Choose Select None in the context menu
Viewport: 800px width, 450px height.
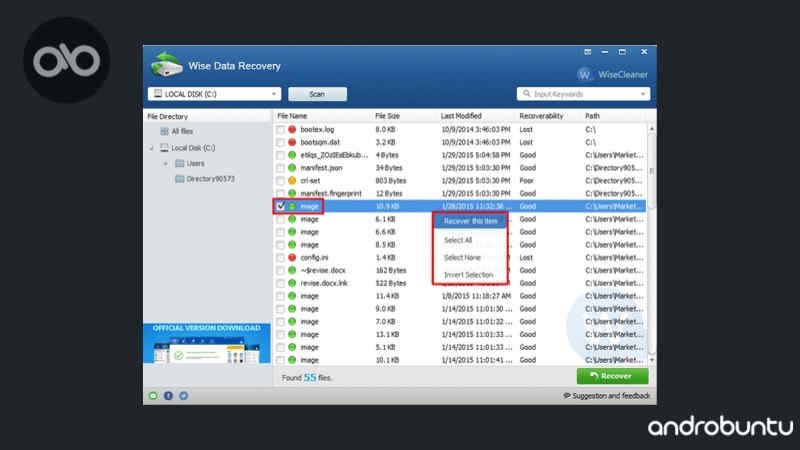coord(462,258)
